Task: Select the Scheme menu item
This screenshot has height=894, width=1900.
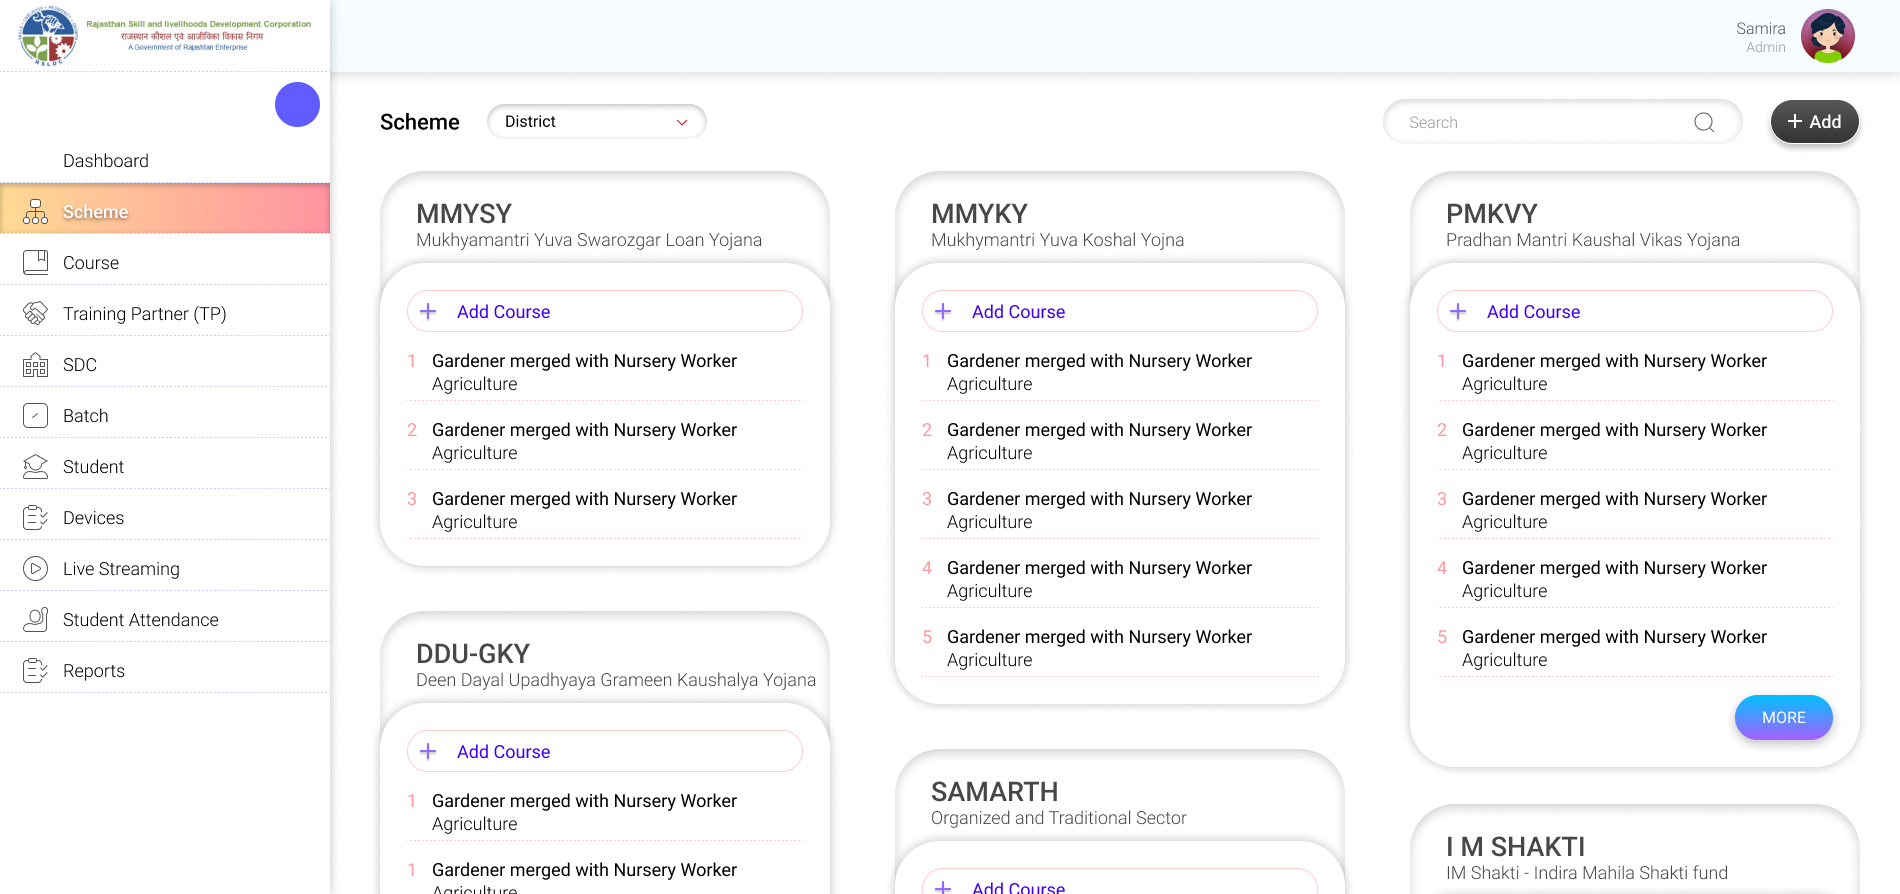Action: (96, 212)
